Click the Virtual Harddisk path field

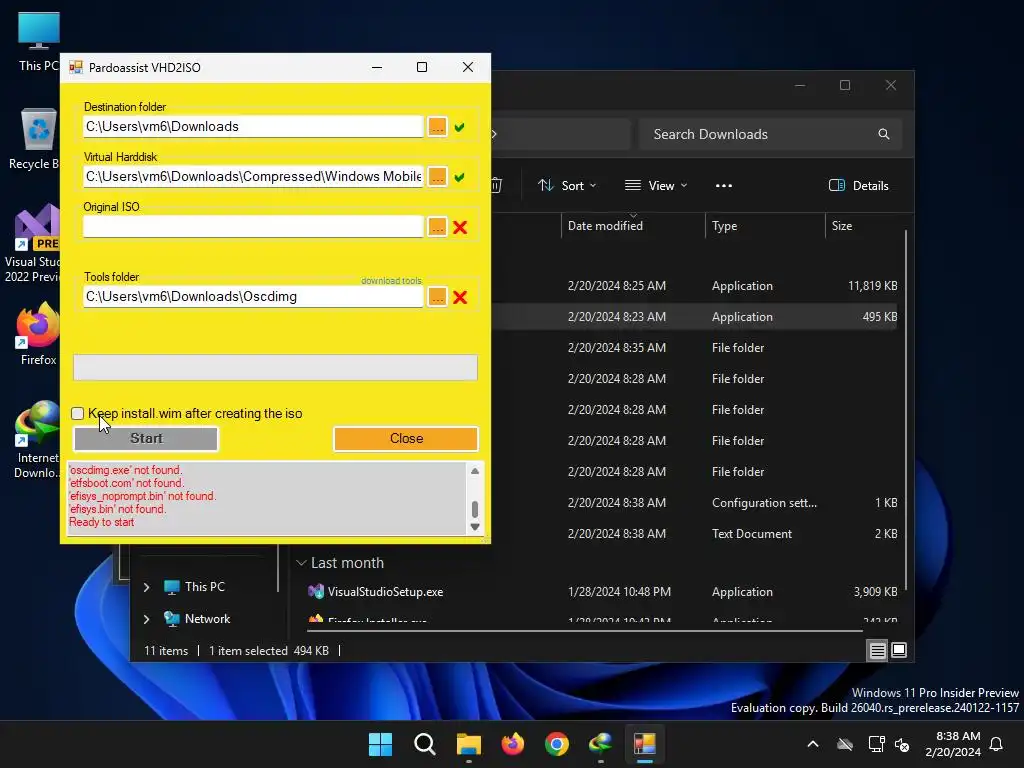click(x=253, y=177)
